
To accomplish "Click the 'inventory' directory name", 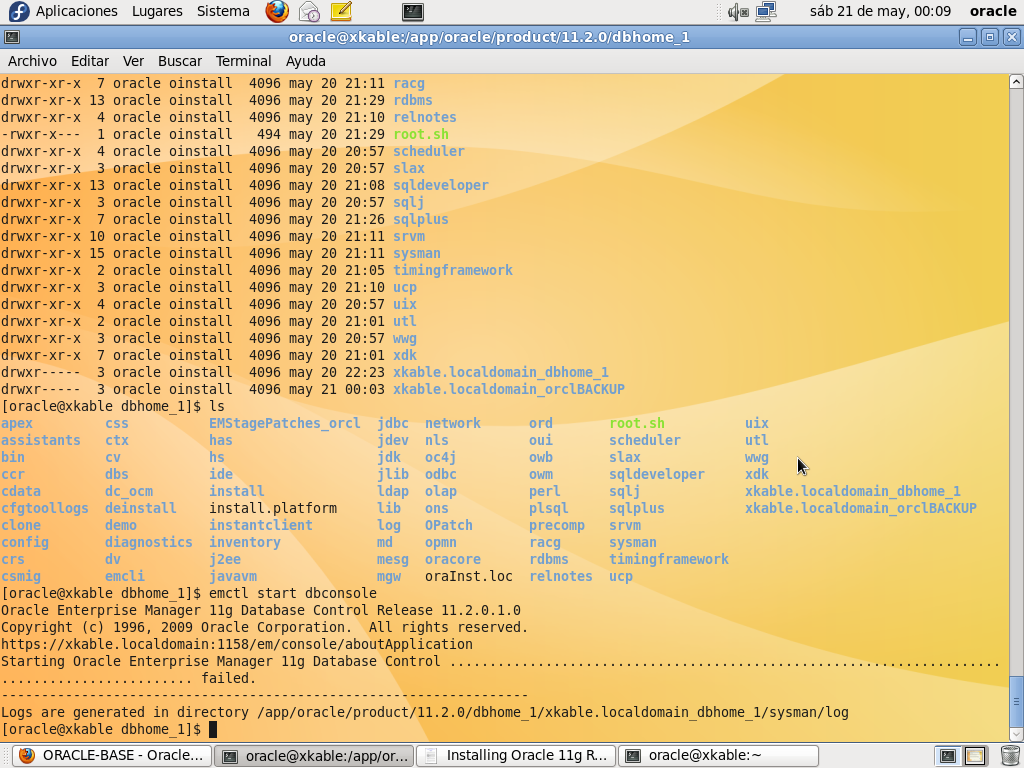I will click(245, 542).
